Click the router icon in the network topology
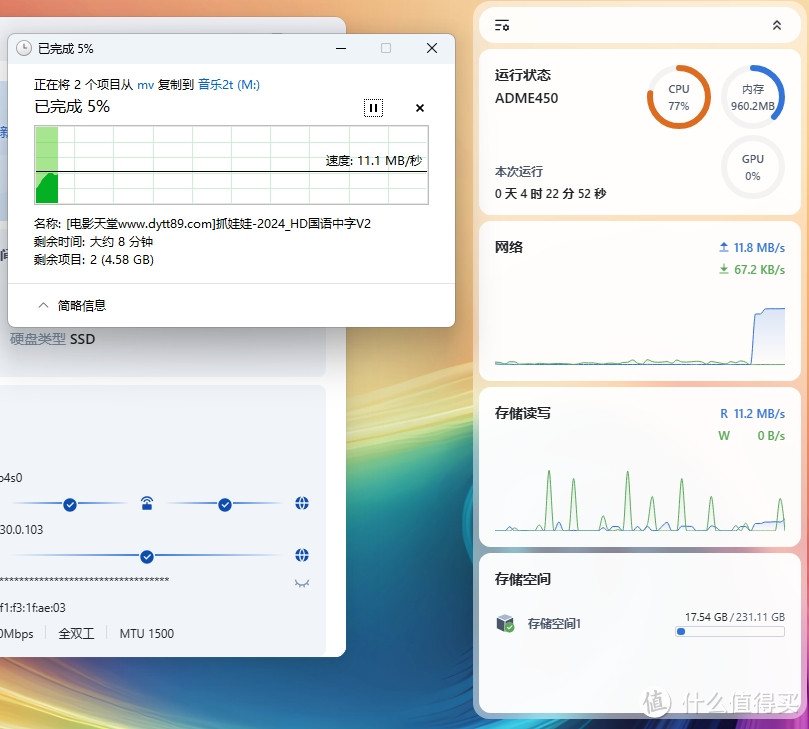The height and width of the screenshot is (729, 809). [x=147, y=505]
